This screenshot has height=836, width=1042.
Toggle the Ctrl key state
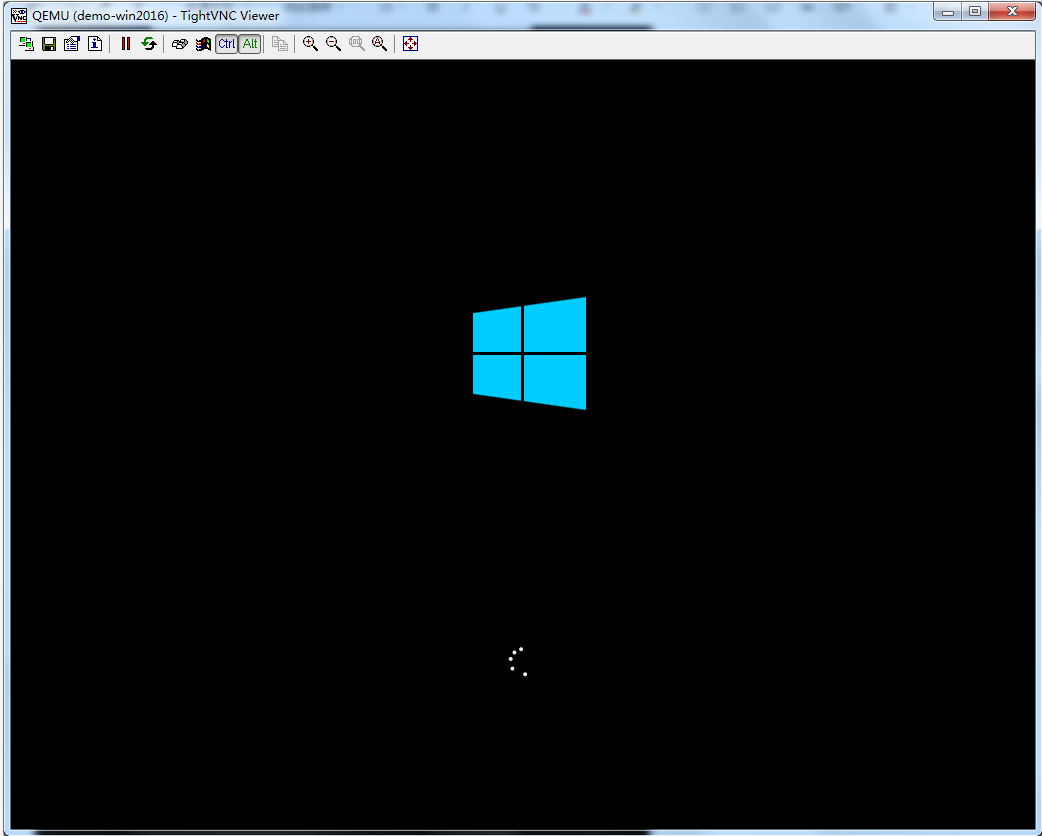(x=227, y=44)
